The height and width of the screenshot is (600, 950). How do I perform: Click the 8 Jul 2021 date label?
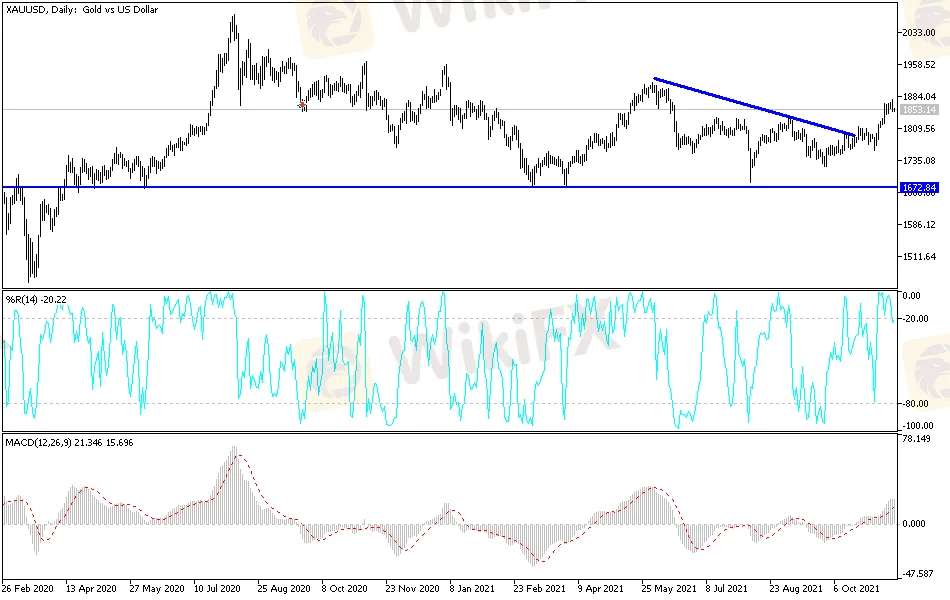726,588
